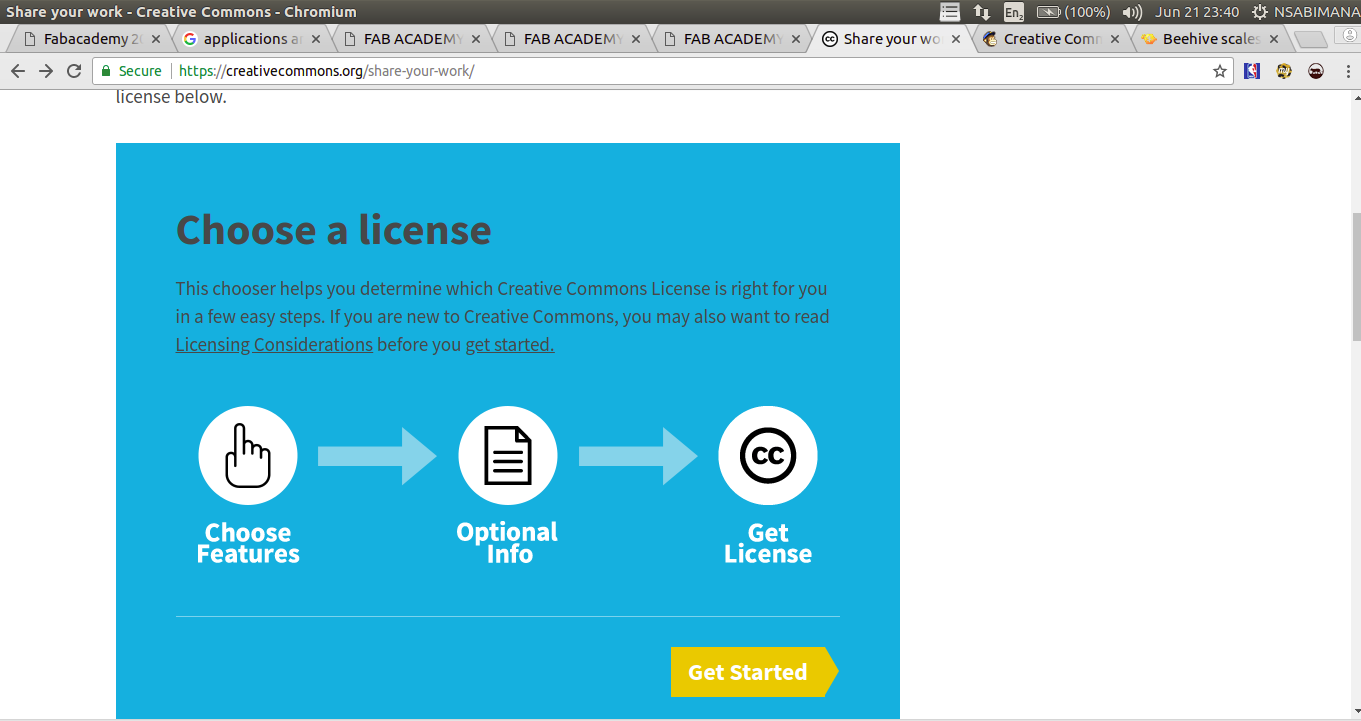This screenshot has width=1361, height=721.
Task: Close the Share your work tab
Action: coord(956,39)
